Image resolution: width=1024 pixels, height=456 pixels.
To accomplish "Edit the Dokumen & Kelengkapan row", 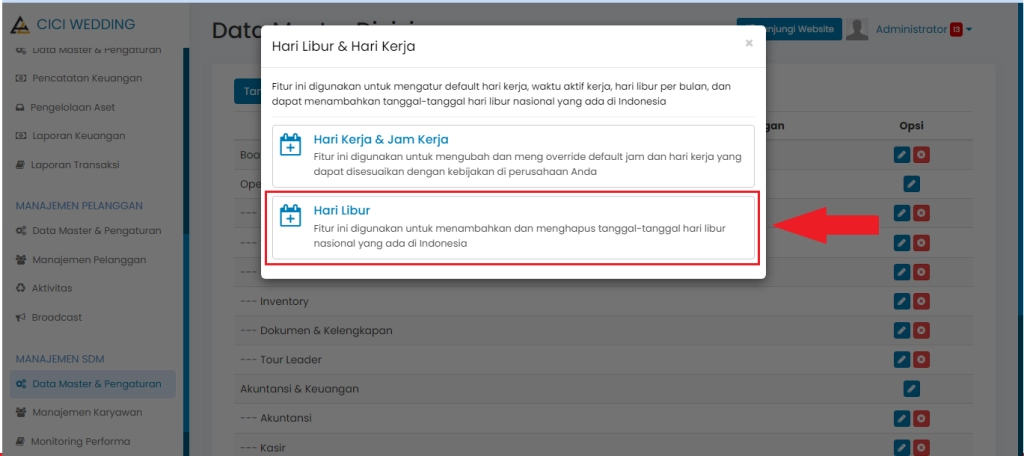I will [x=902, y=331].
